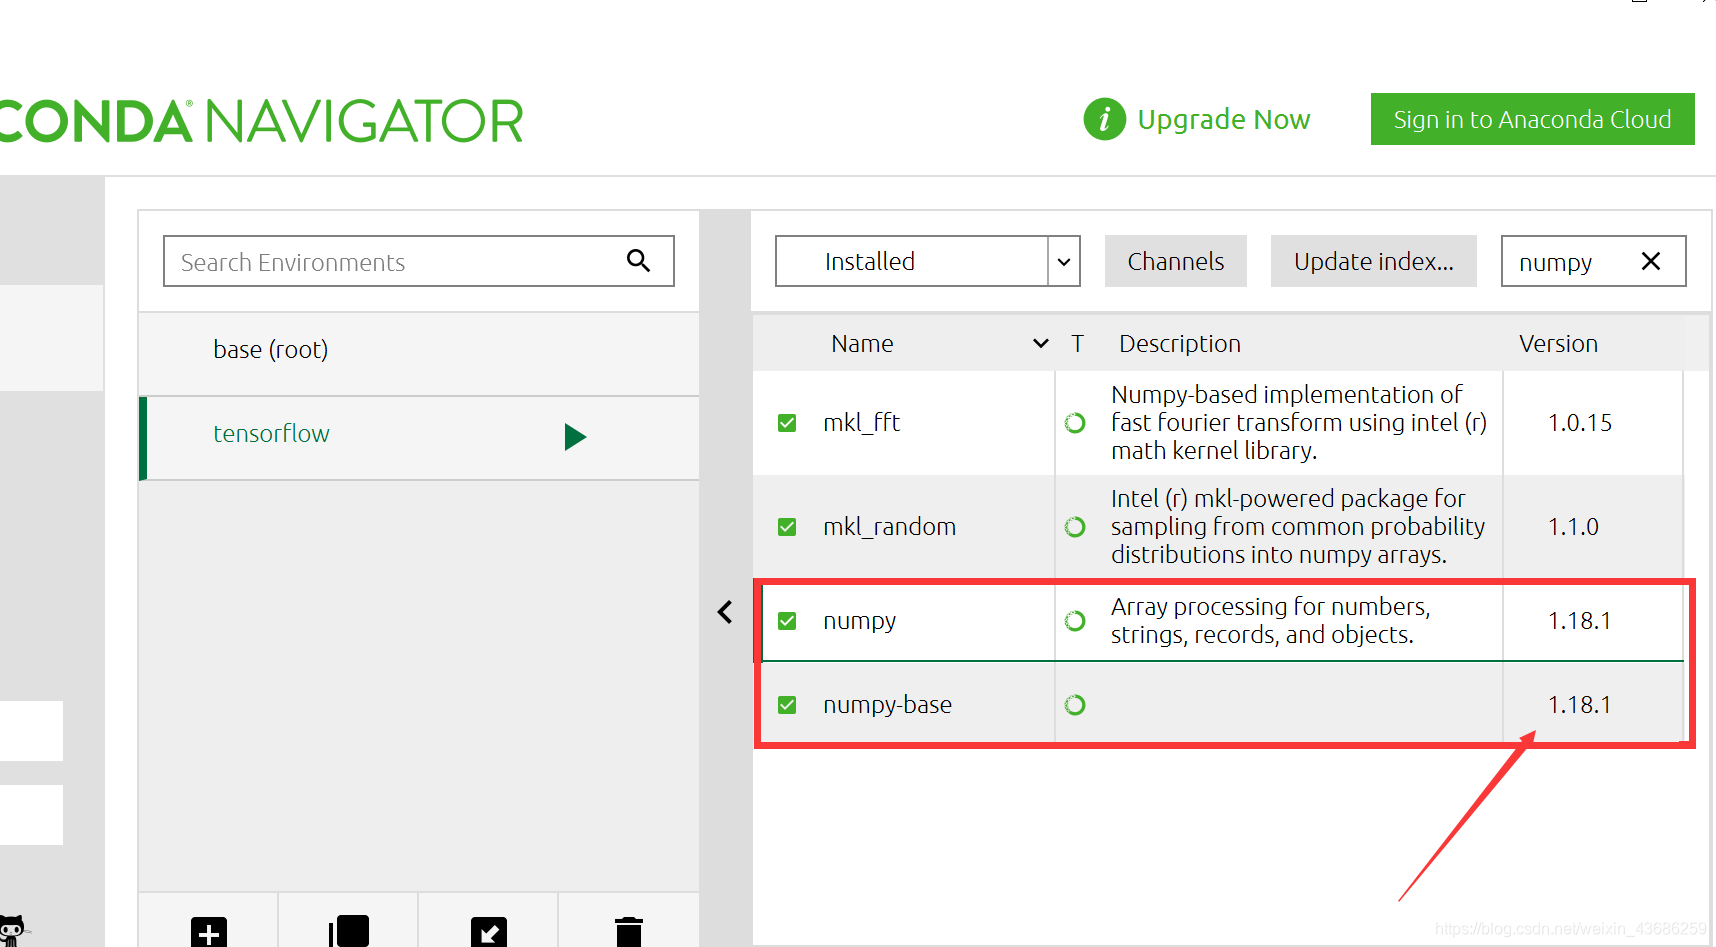
Task: Click the Upgrade Now link
Action: (1224, 119)
